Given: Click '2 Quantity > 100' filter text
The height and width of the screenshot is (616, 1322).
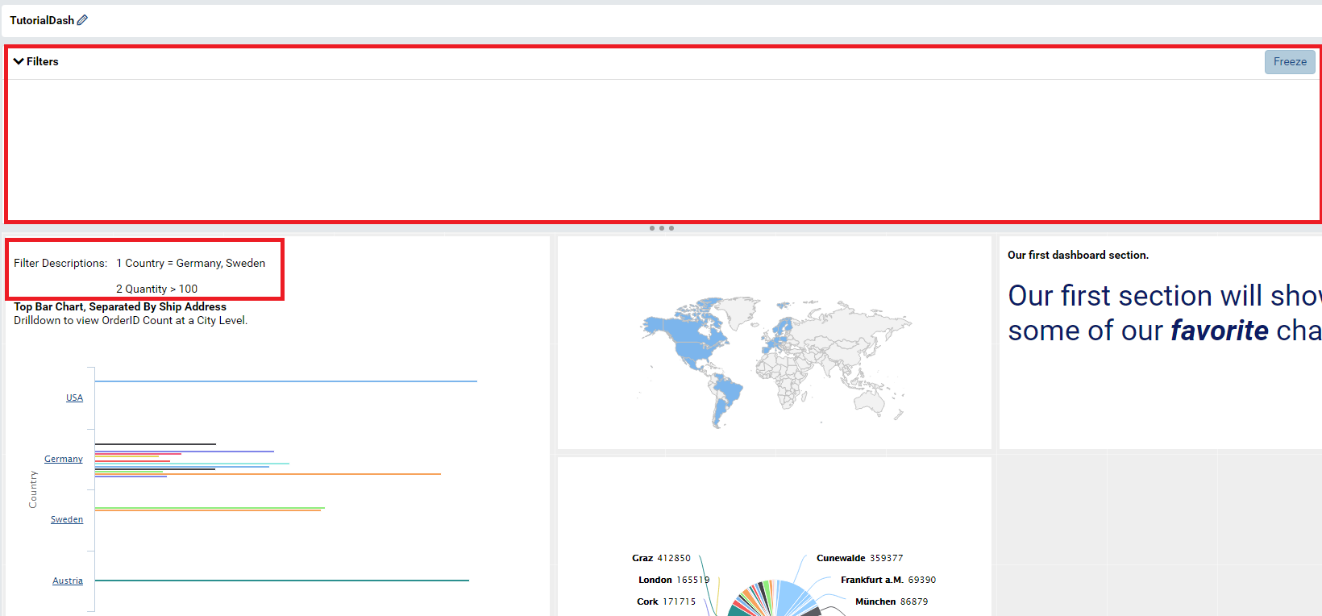Looking at the screenshot, I should (157, 290).
